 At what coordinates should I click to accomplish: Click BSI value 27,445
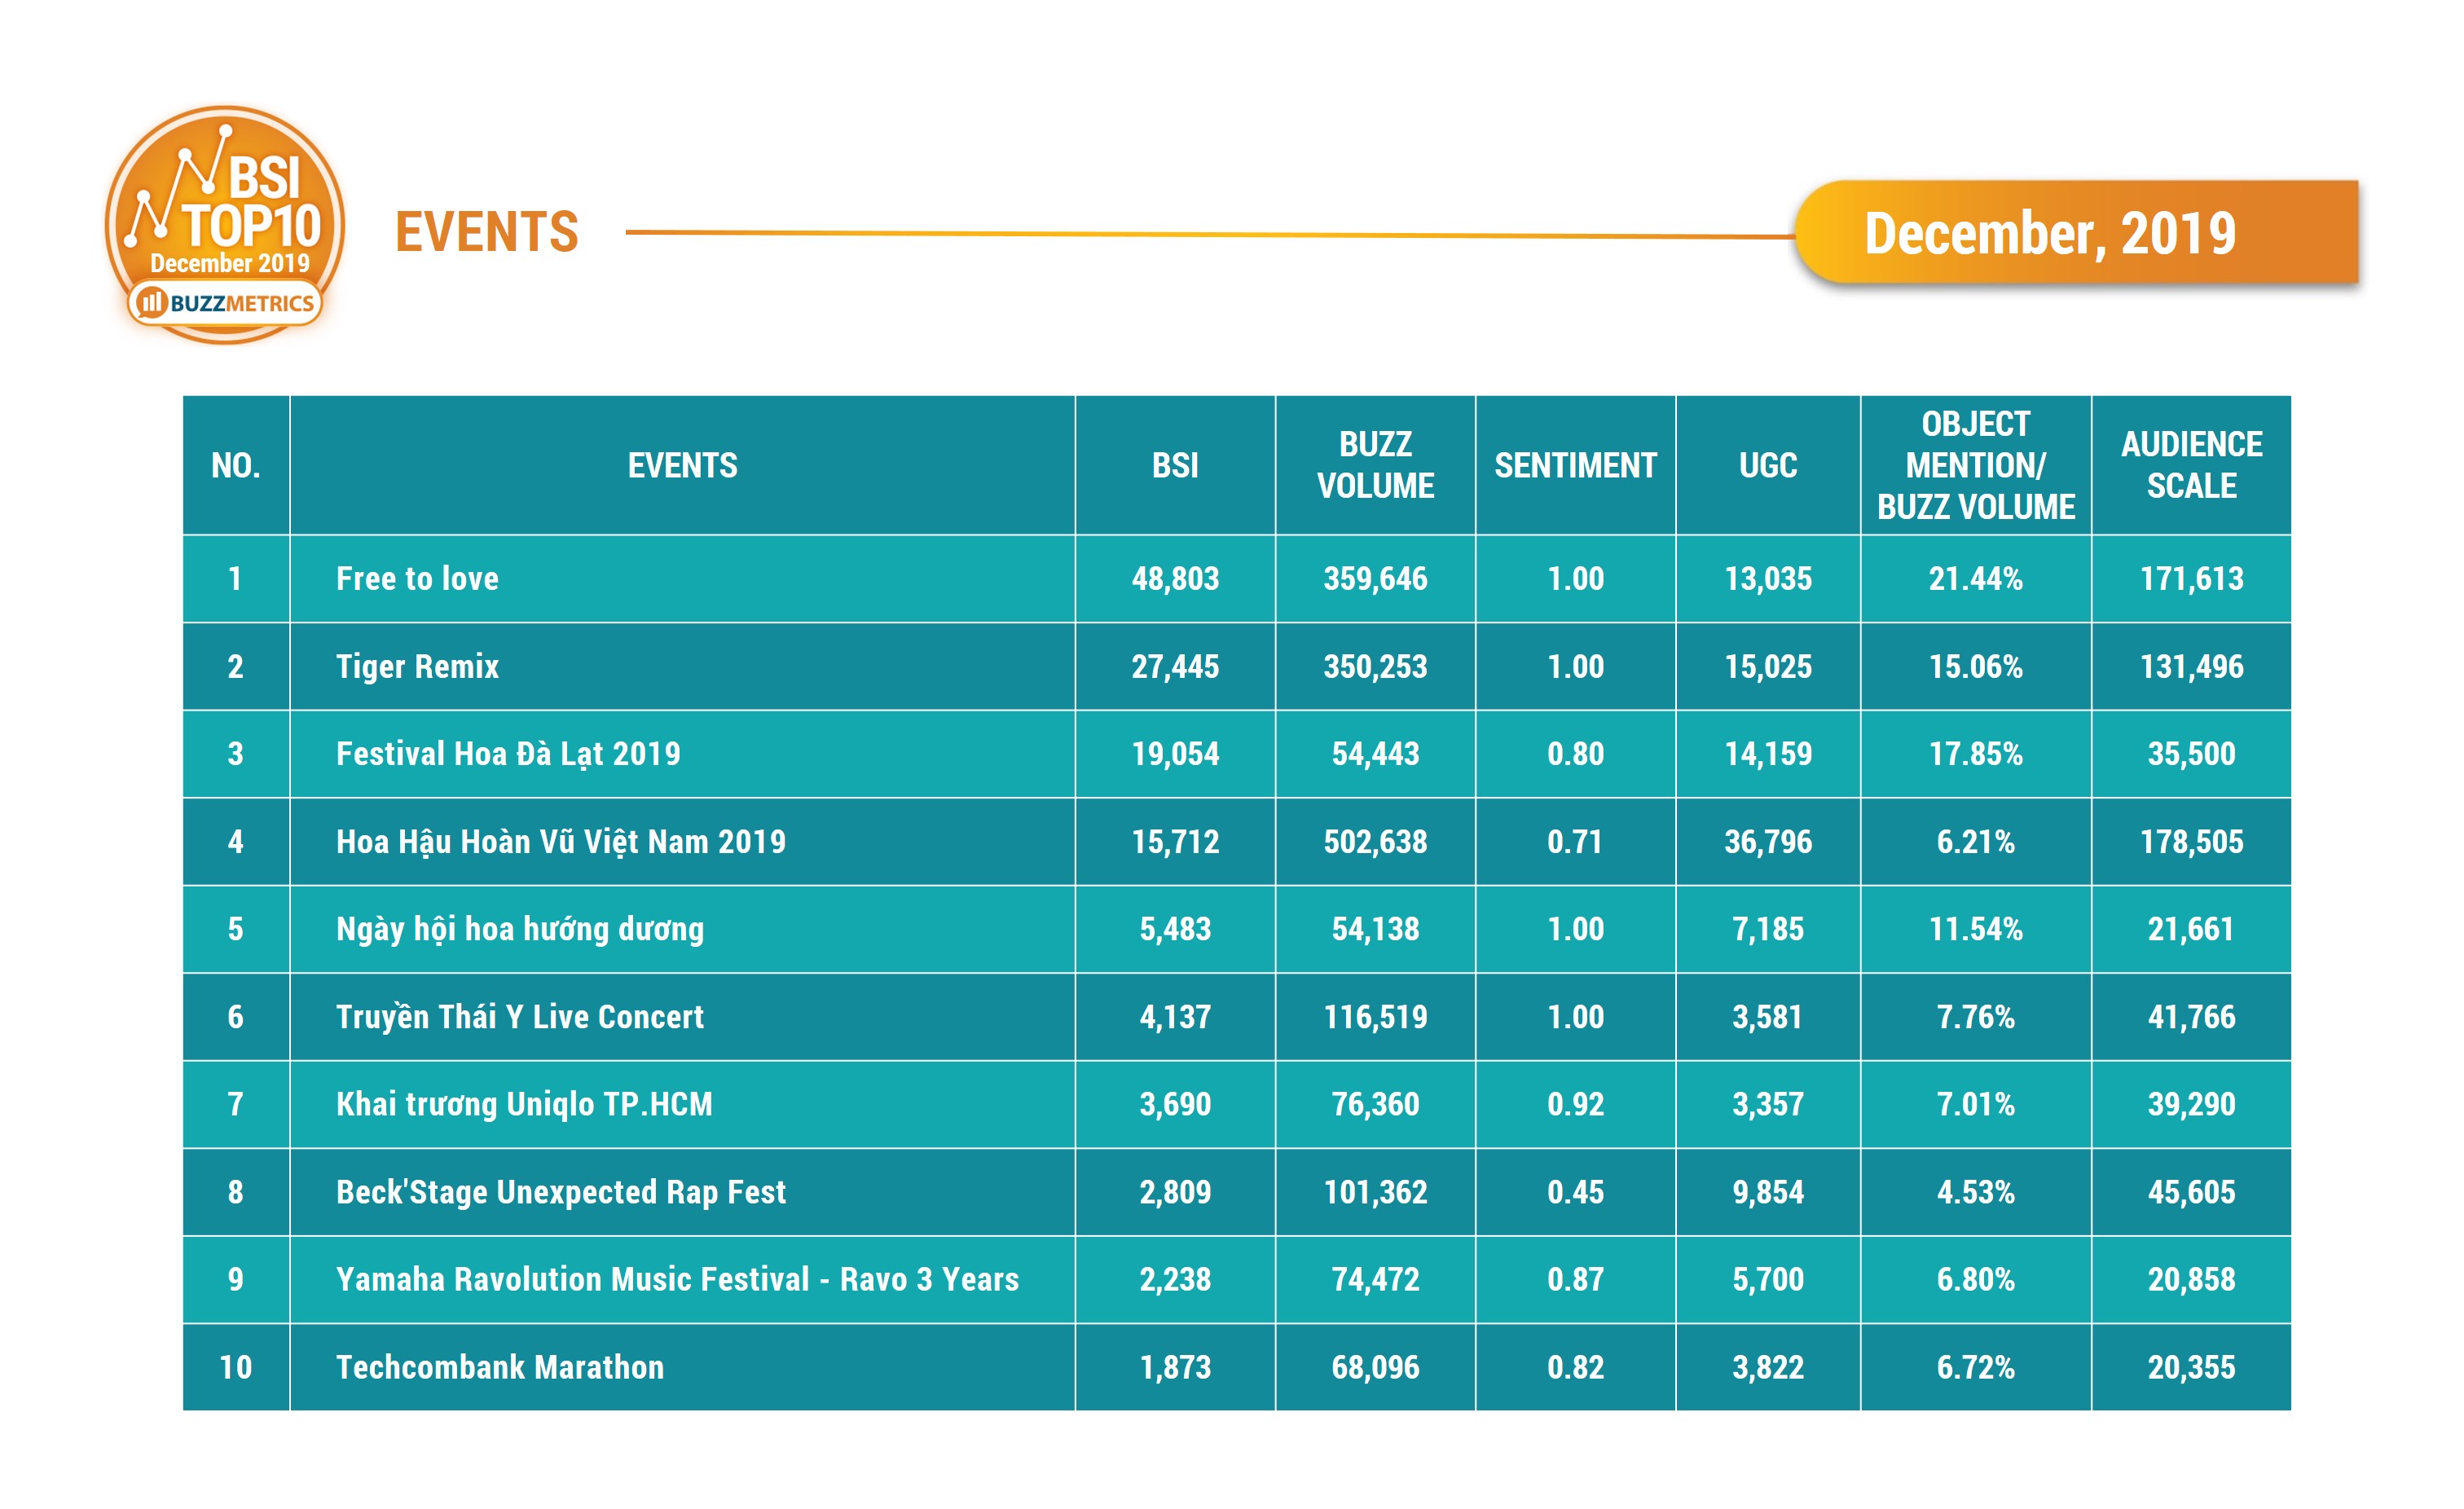point(1175,667)
